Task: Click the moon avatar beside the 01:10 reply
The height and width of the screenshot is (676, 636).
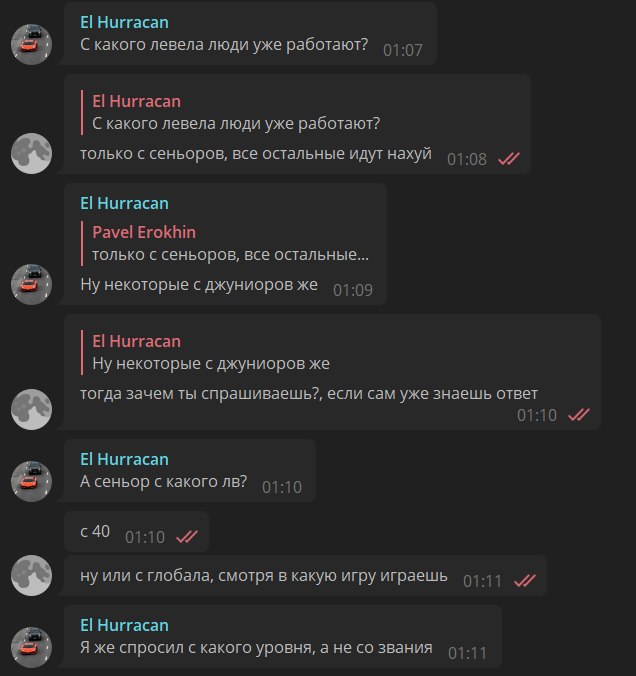Action: pos(31,409)
